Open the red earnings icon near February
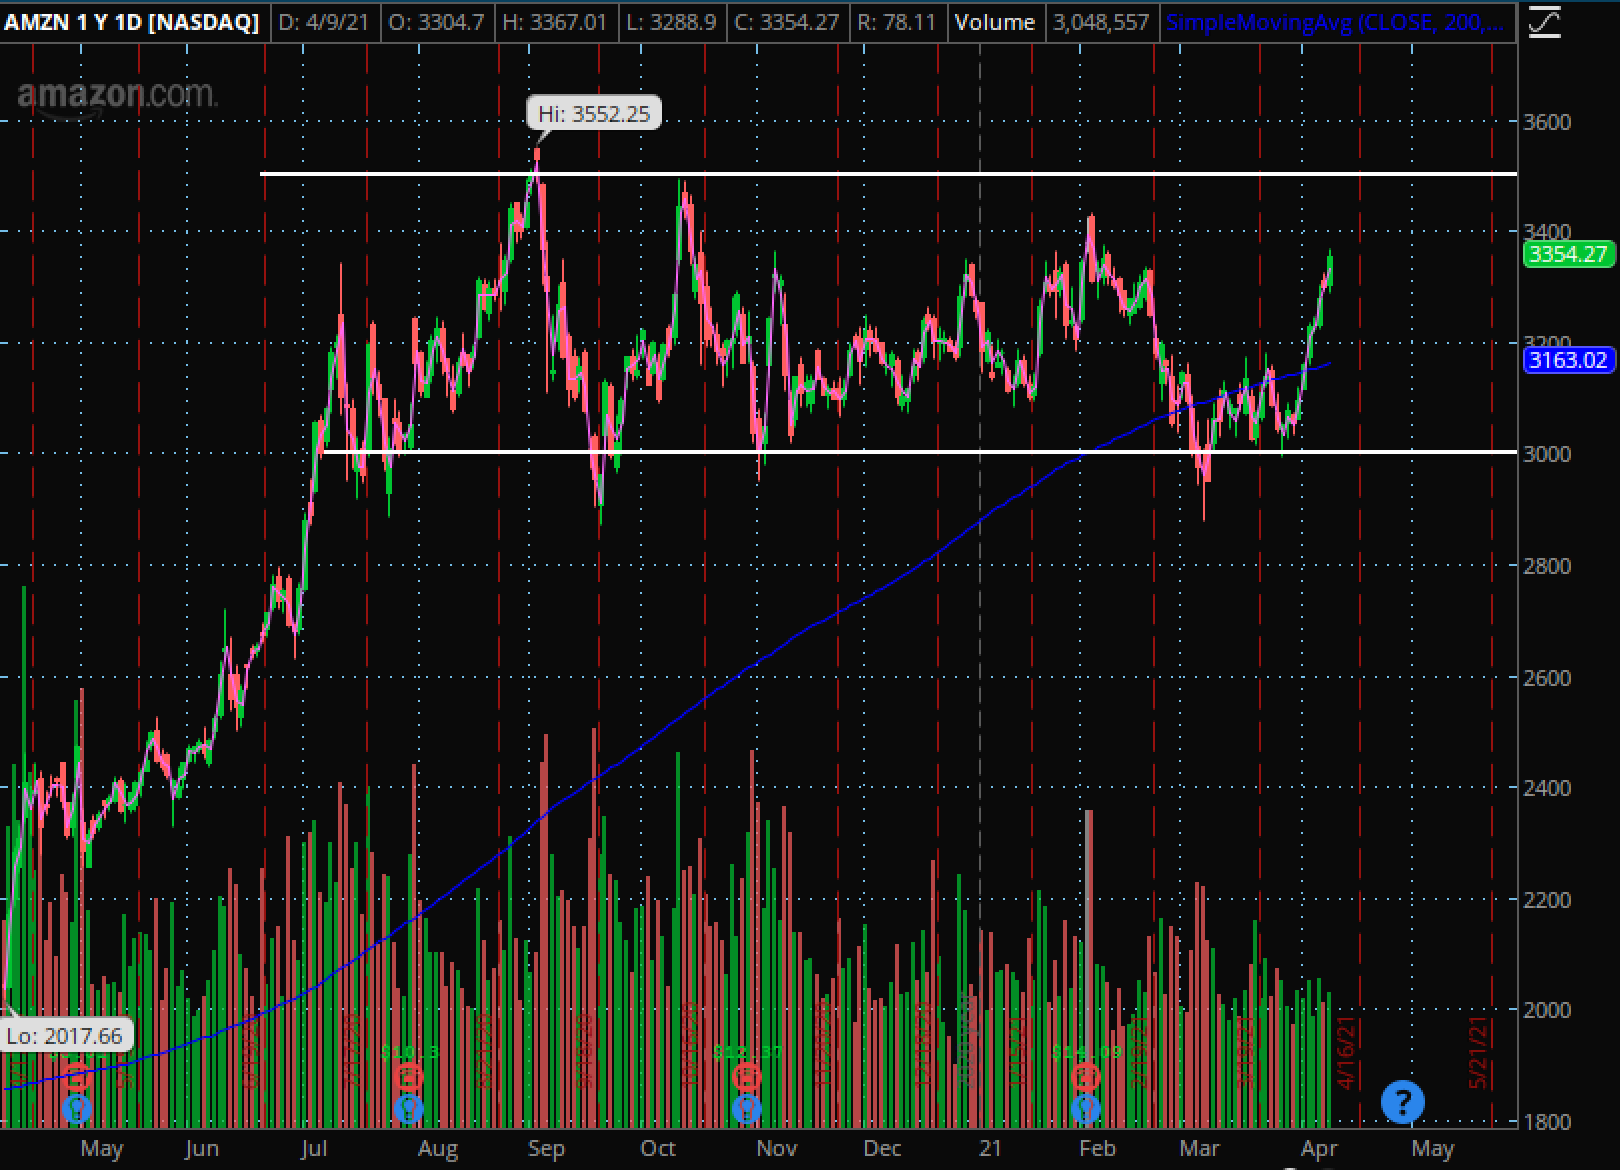Image resolution: width=1620 pixels, height=1170 pixels. (1086, 1078)
